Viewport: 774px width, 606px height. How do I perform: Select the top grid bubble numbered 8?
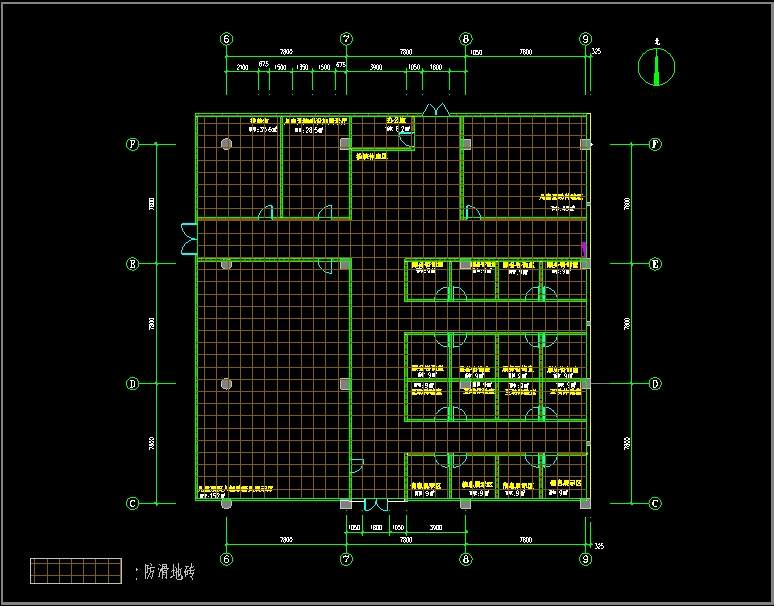pos(466,39)
